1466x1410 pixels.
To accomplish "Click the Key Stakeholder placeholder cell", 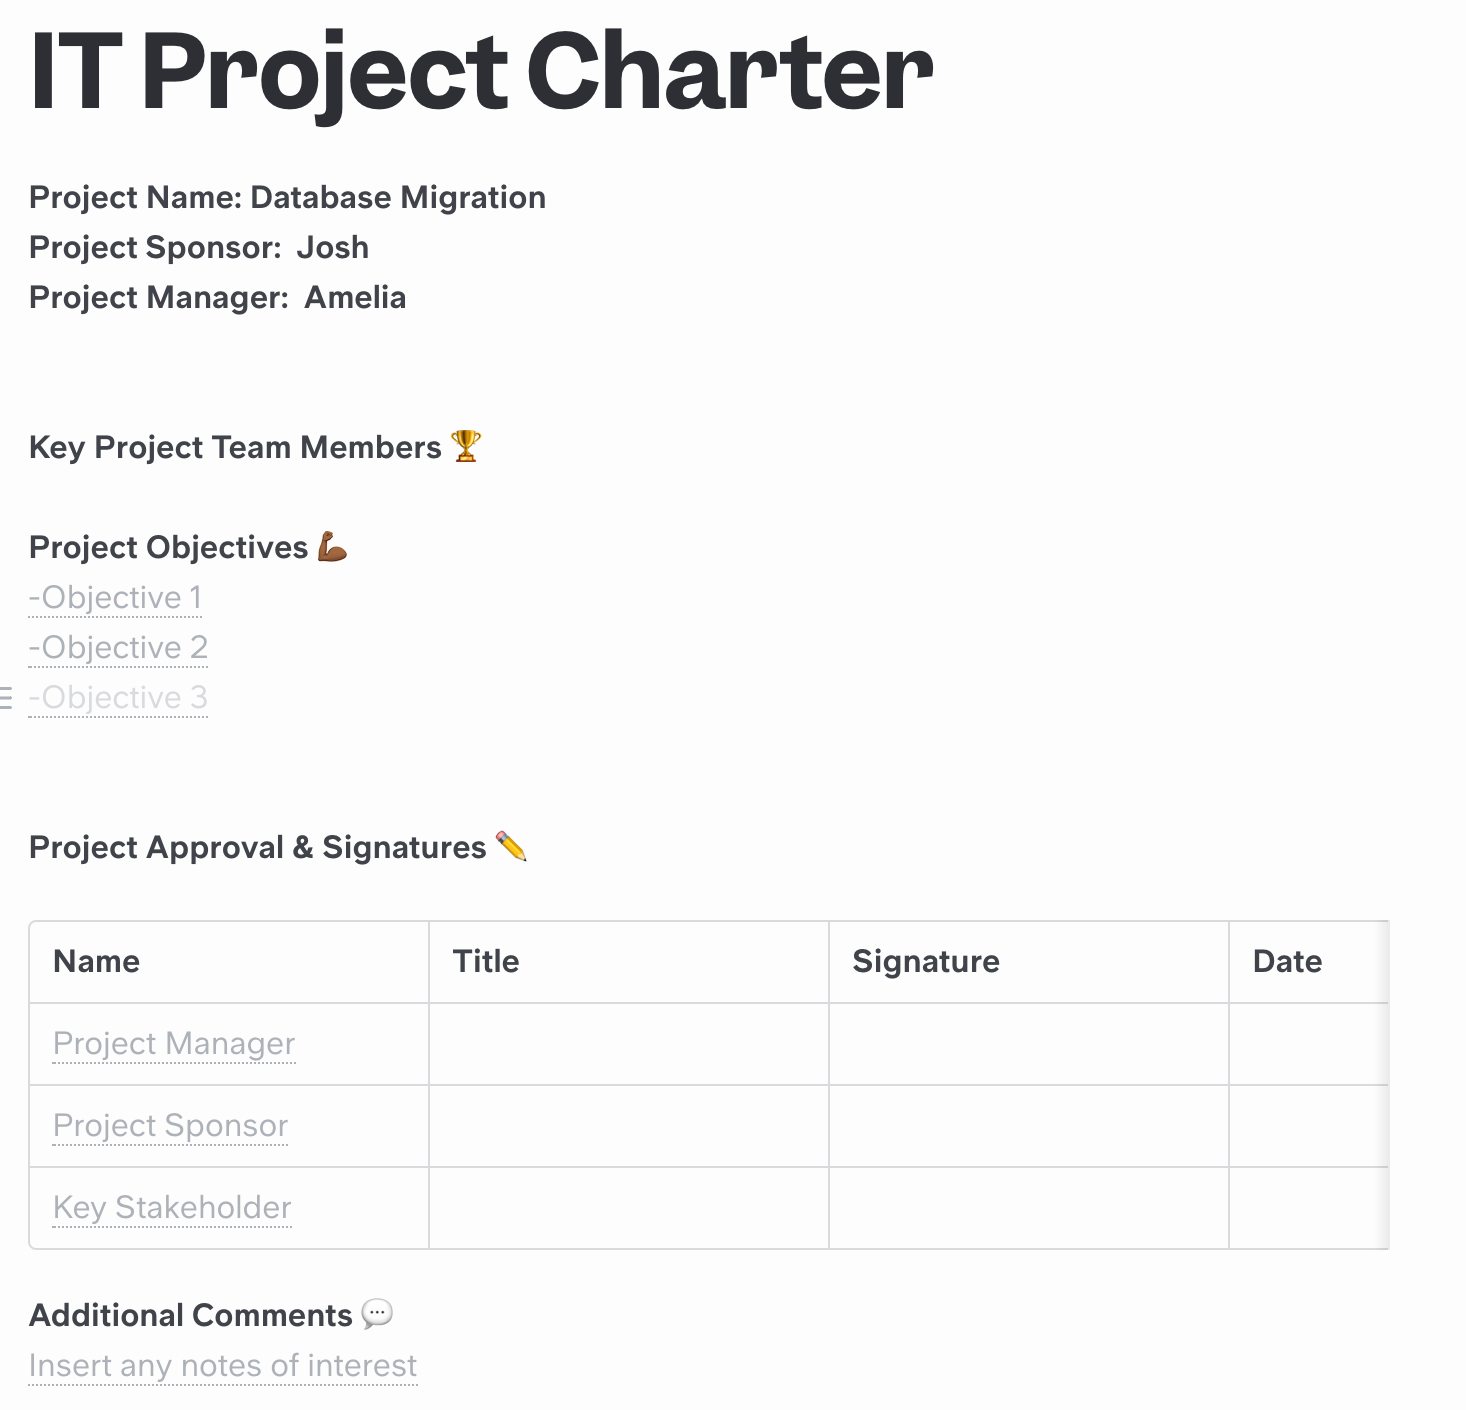I will coord(172,1208).
